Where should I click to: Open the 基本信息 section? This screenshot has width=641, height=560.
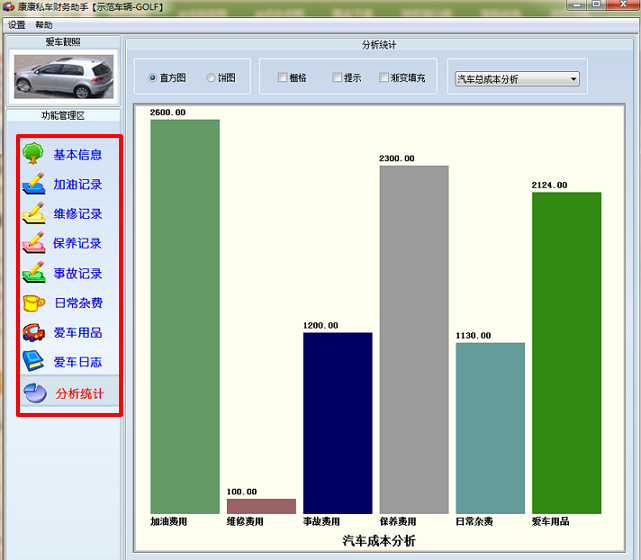click(78, 155)
